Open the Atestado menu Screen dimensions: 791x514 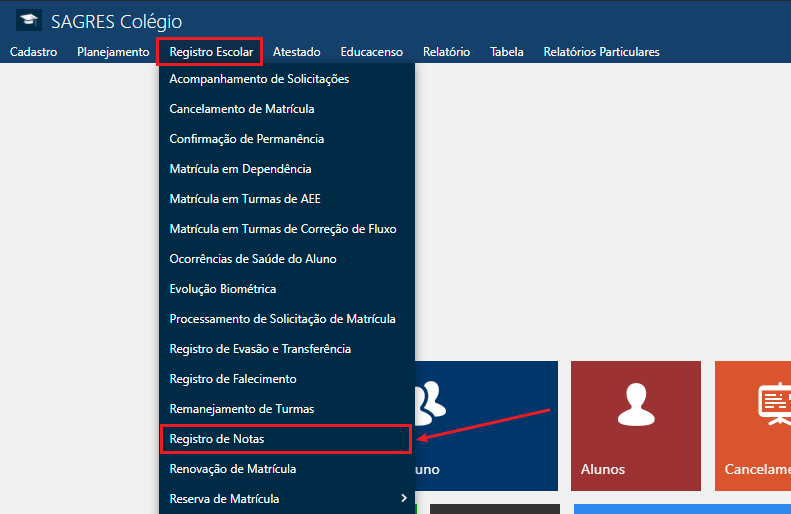tap(296, 52)
